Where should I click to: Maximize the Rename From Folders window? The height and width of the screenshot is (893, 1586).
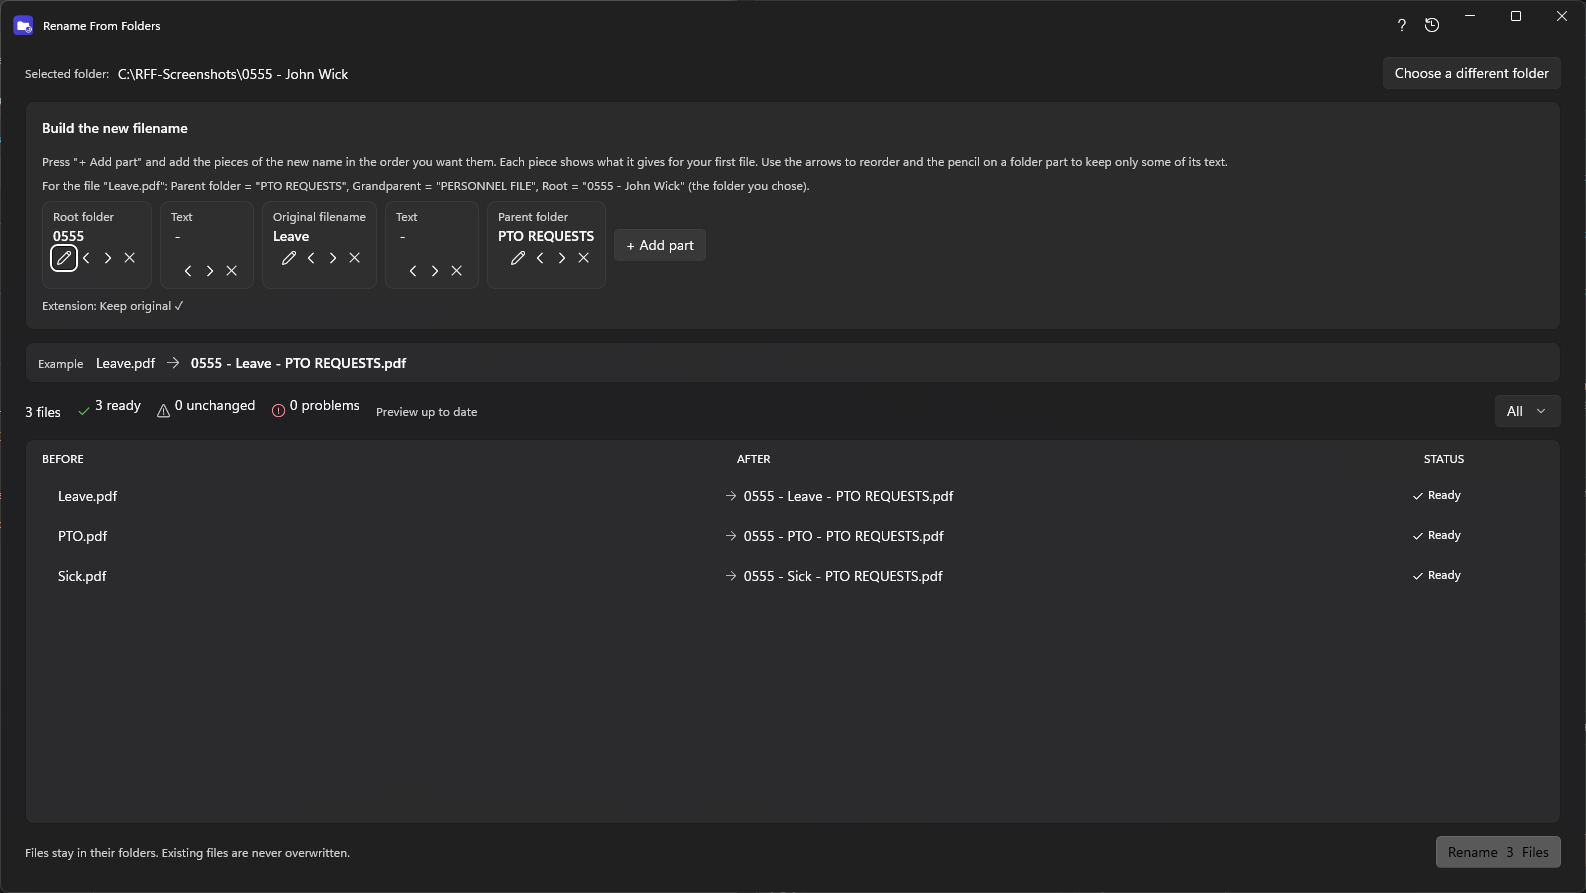pyautogui.click(x=1516, y=16)
